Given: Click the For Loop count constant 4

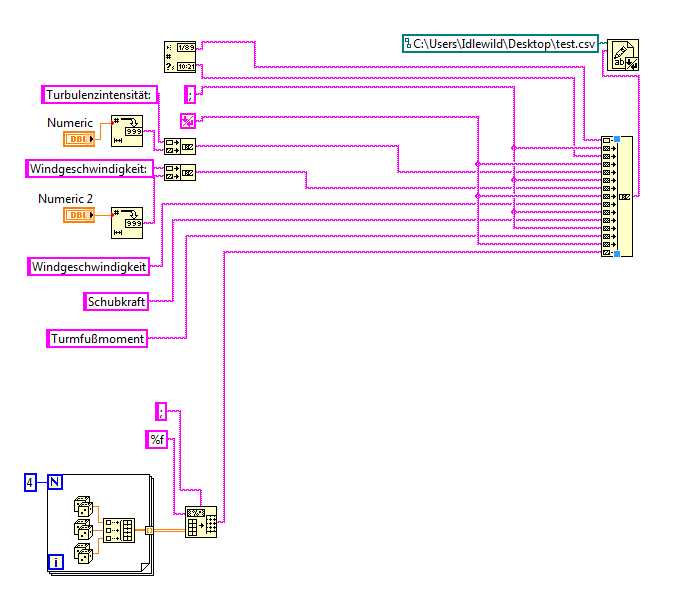Looking at the screenshot, I should 30,482.
